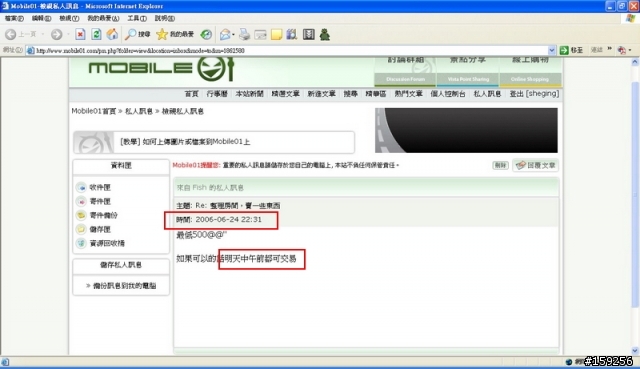The image size is (640, 369).
Task: Click 登出 [sheging] logout link
Action: (534, 94)
